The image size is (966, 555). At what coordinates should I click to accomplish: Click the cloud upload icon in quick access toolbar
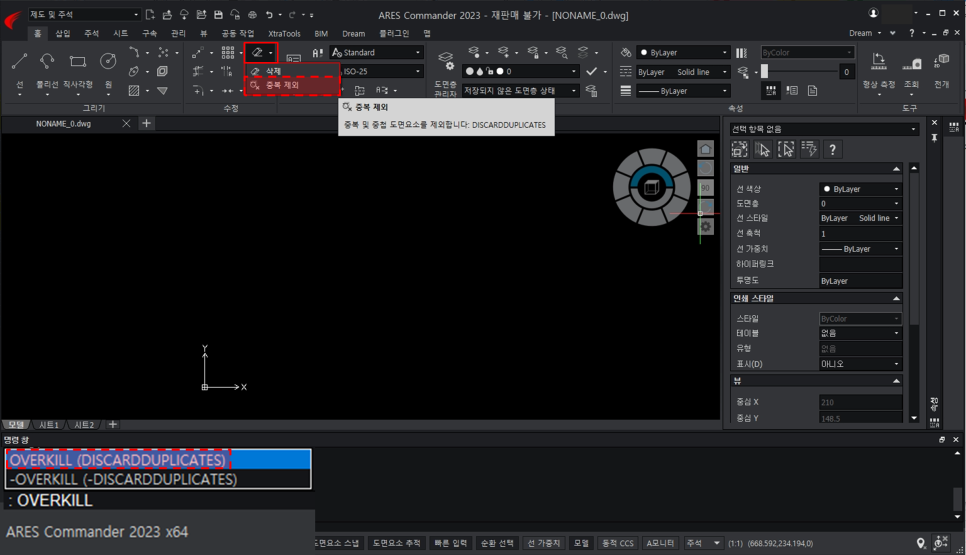(184, 15)
